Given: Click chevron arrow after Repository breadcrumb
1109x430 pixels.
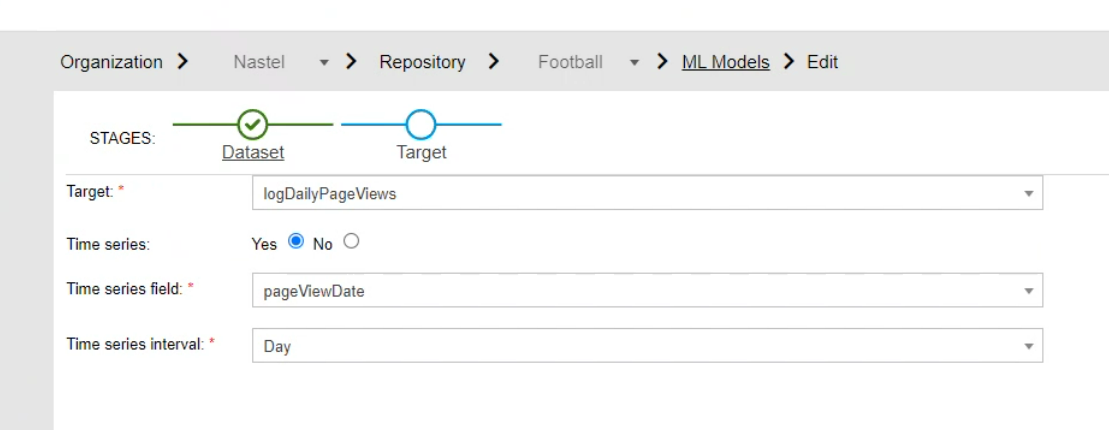Looking at the screenshot, I should 494,62.
